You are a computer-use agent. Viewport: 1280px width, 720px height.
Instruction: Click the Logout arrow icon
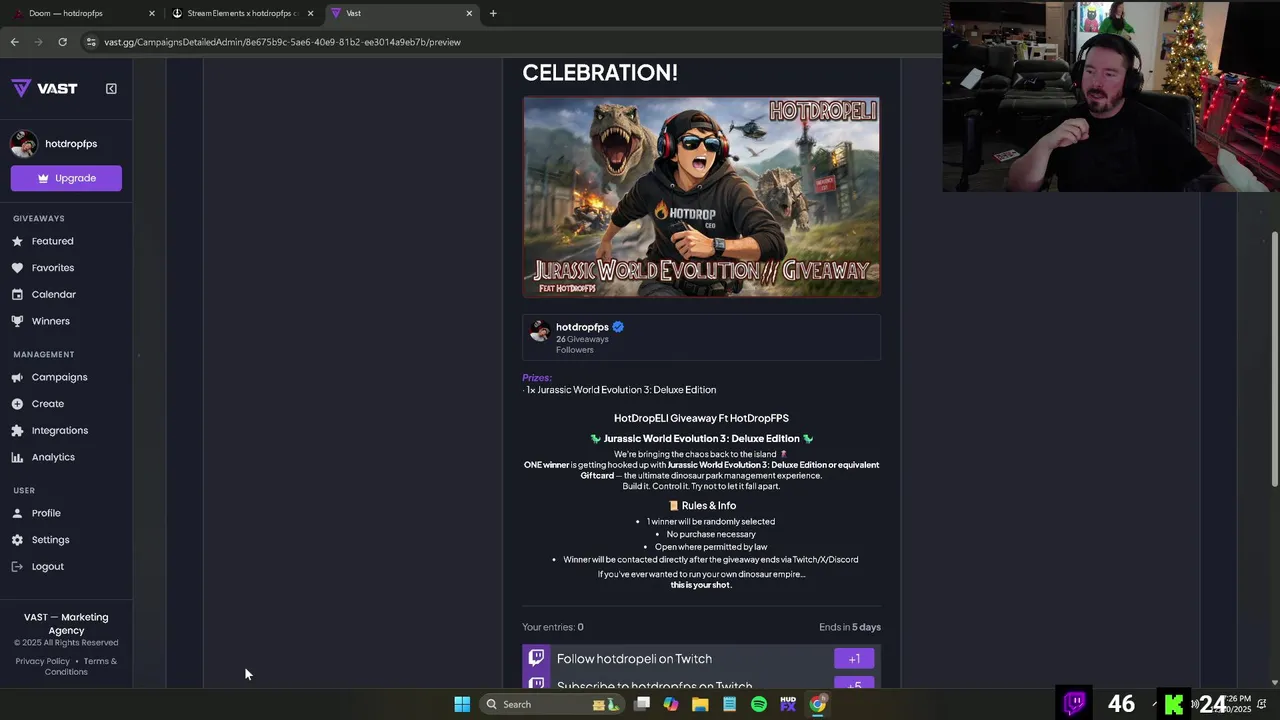(17, 567)
